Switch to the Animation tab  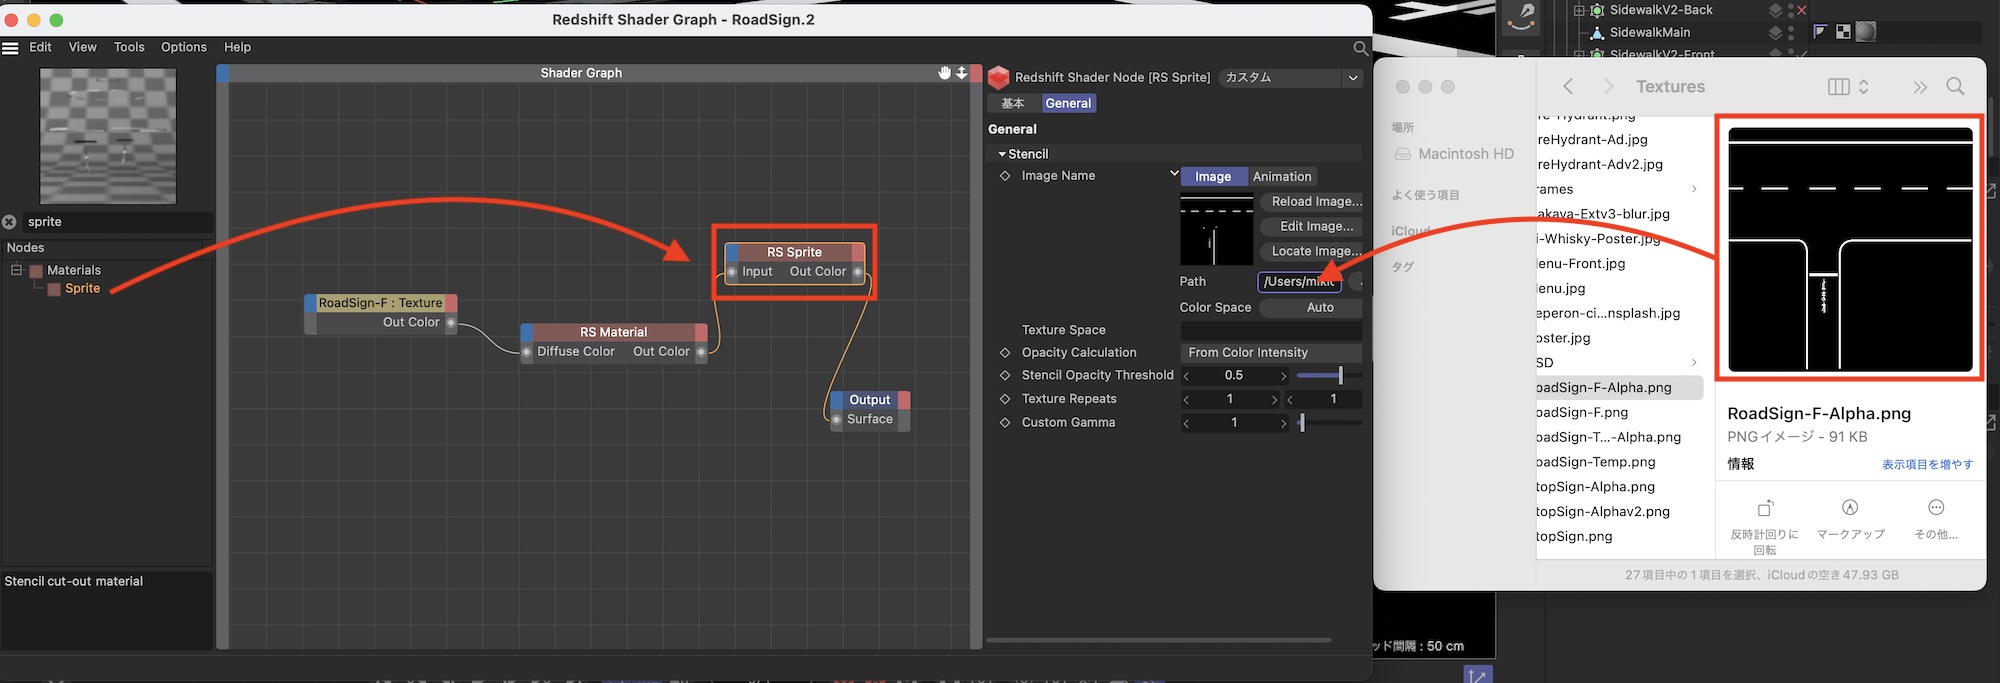click(1281, 177)
